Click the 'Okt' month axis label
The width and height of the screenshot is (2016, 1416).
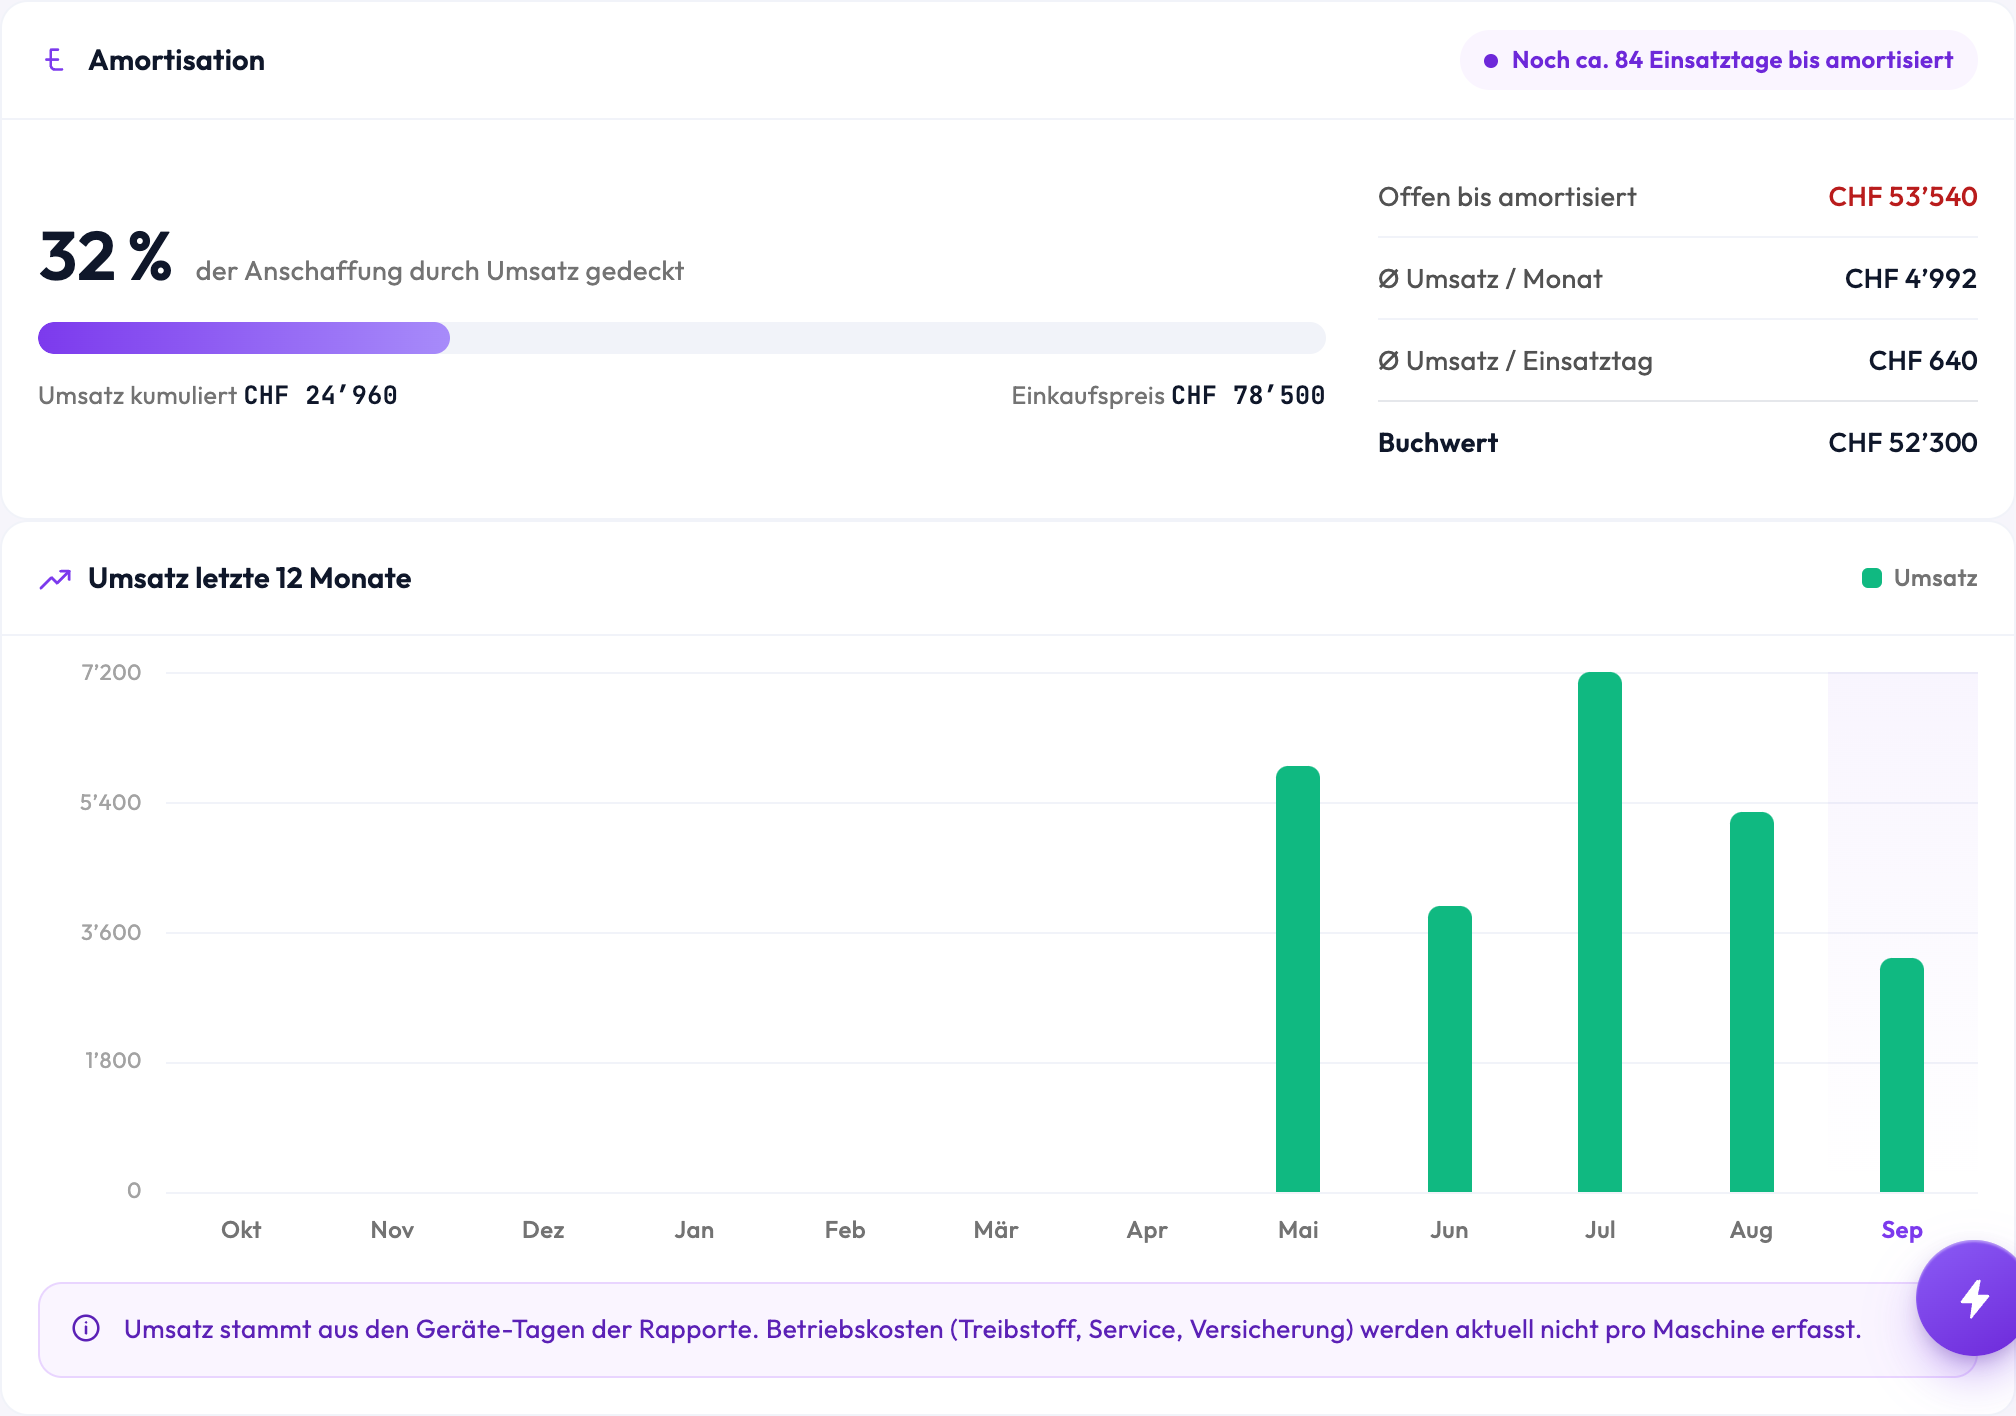pyautogui.click(x=241, y=1230)
